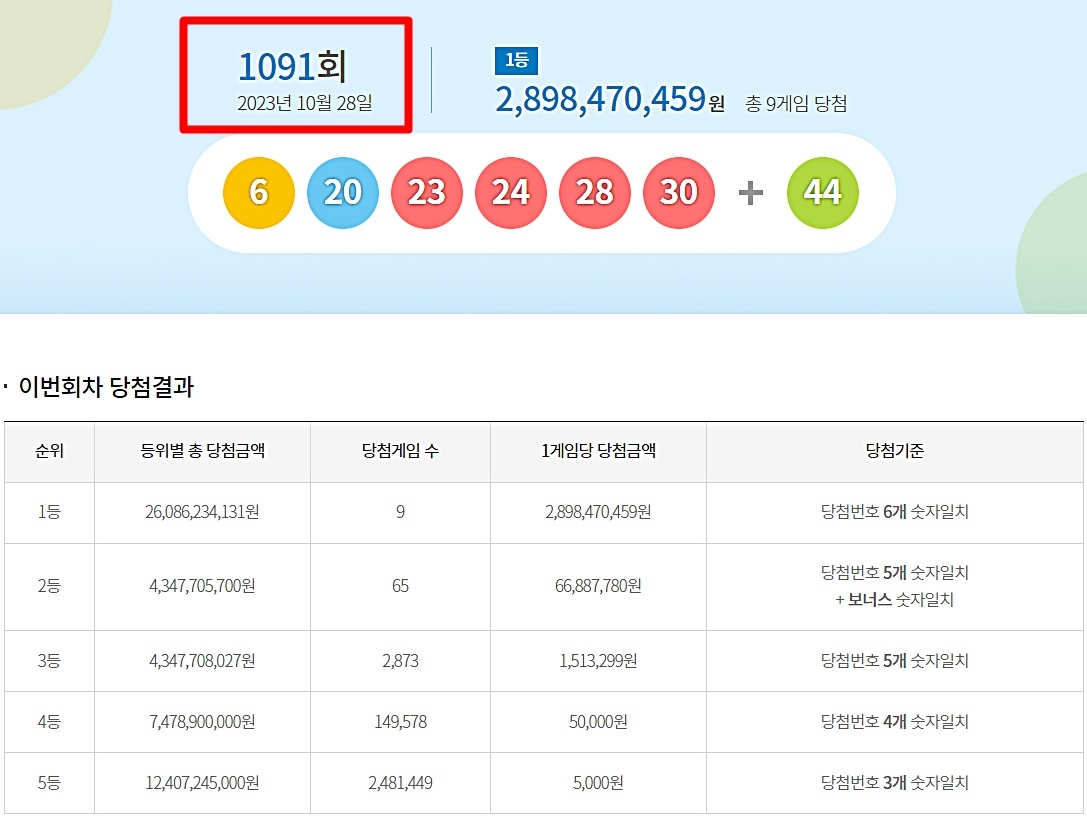Select top prize amount 2,898,470,459원

pyautogui.click(x=610, y=99)
